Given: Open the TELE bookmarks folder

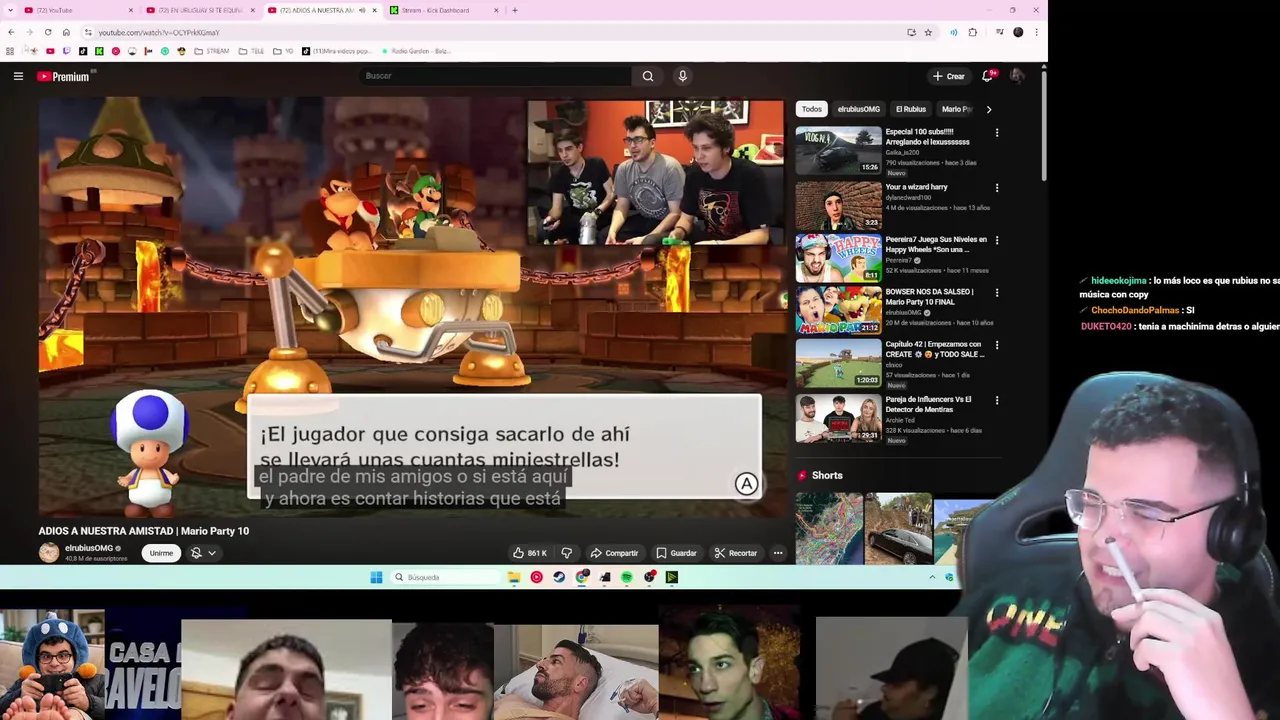Looking at the screenshot, I should click(x=251, y=51).
